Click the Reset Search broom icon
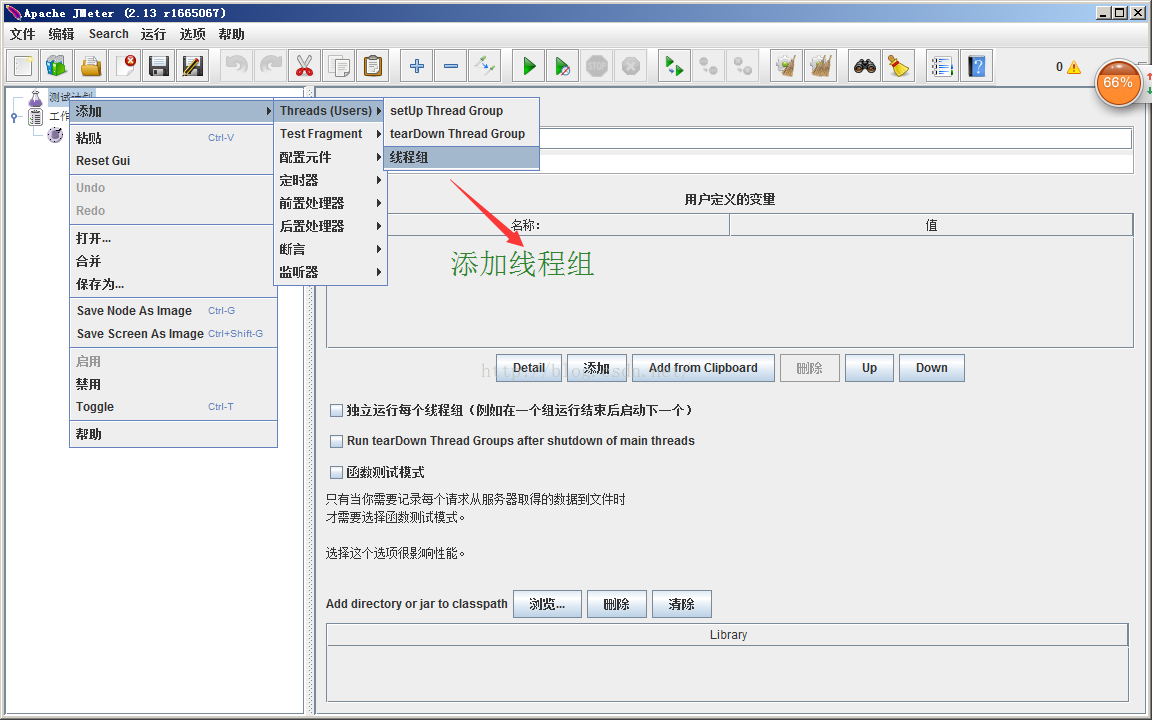Viewport: 1152px width, 720px height. 899,66
